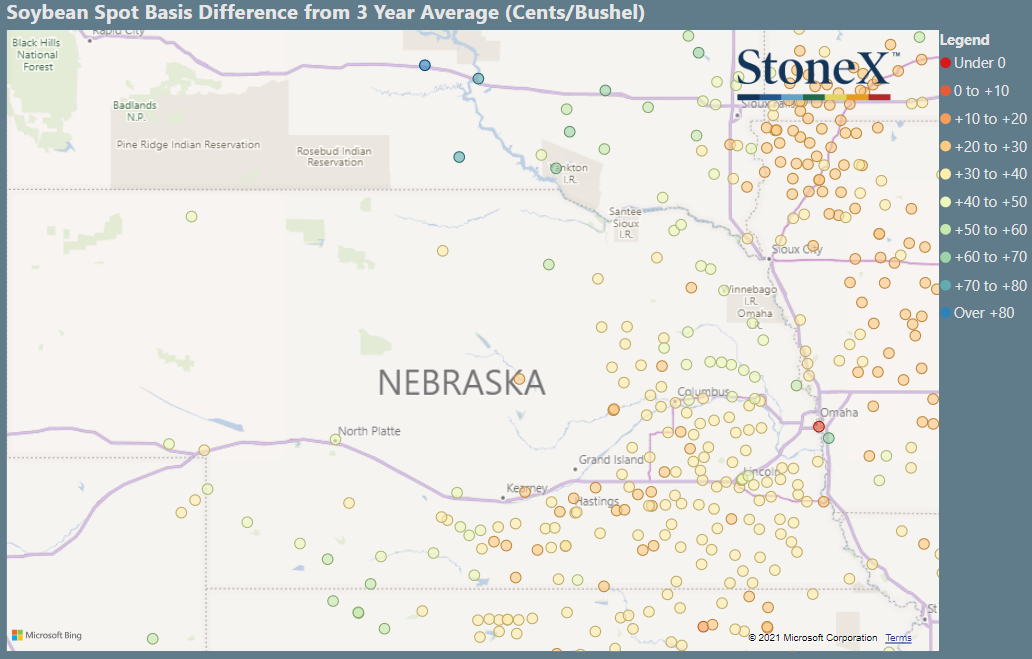Click the Sioux City label
This screenshot has width=1032, height=659.
pos(797,250)
